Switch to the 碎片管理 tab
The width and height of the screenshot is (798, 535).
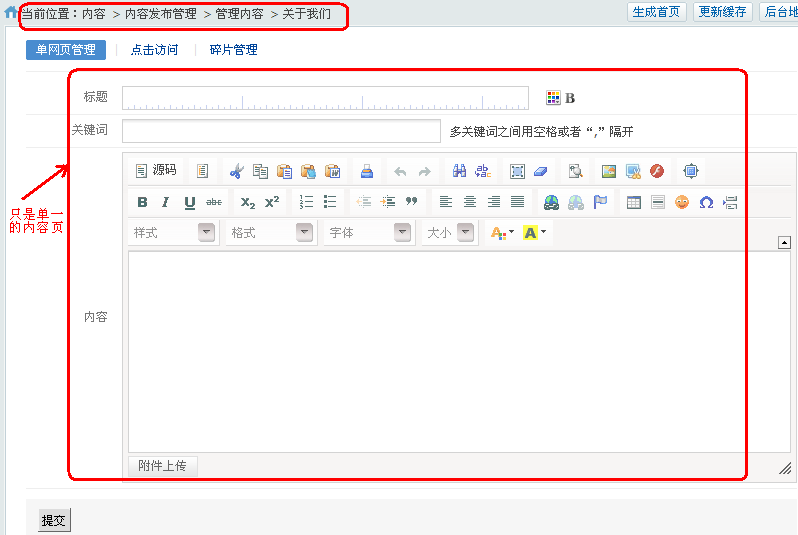pyautogui.click(x=233, y=50)
